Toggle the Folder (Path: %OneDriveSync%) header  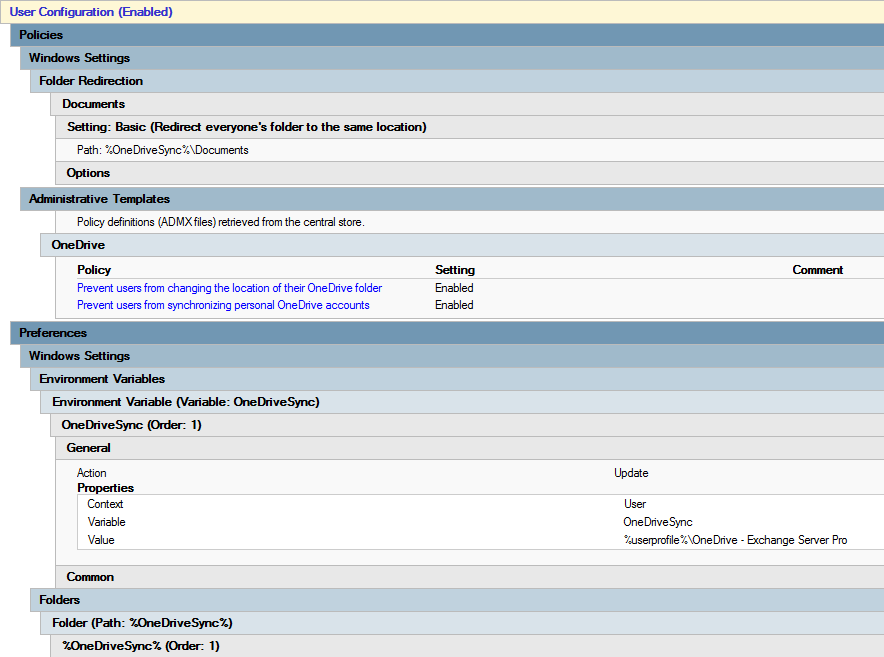pos(142,623)
